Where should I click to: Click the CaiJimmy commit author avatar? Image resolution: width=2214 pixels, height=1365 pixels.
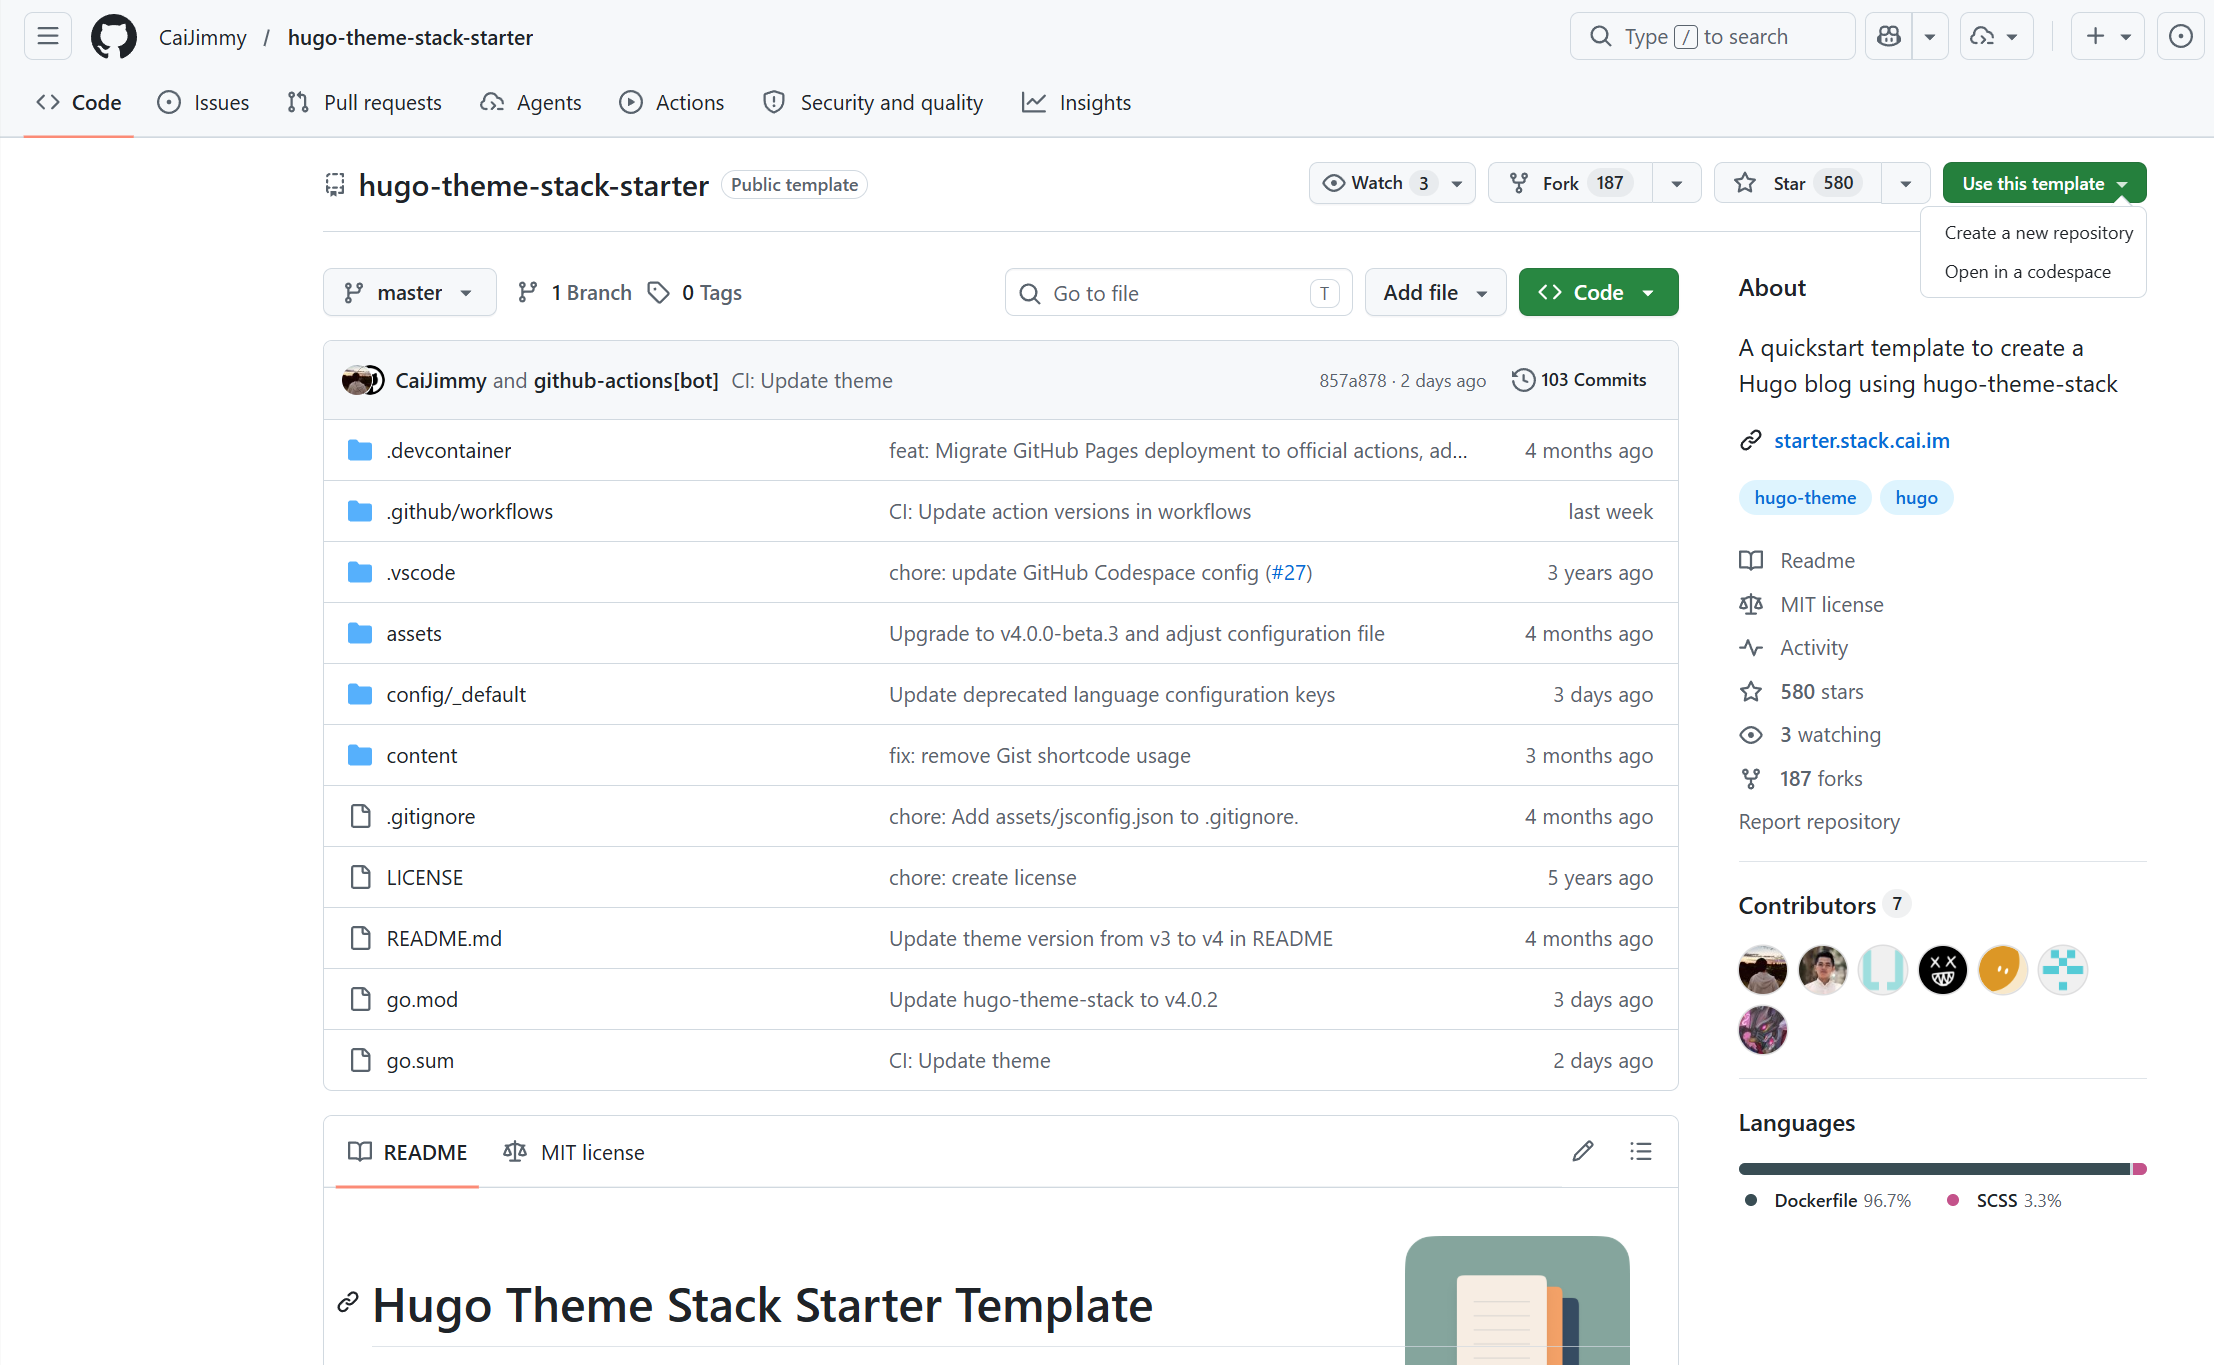(357, 380)
